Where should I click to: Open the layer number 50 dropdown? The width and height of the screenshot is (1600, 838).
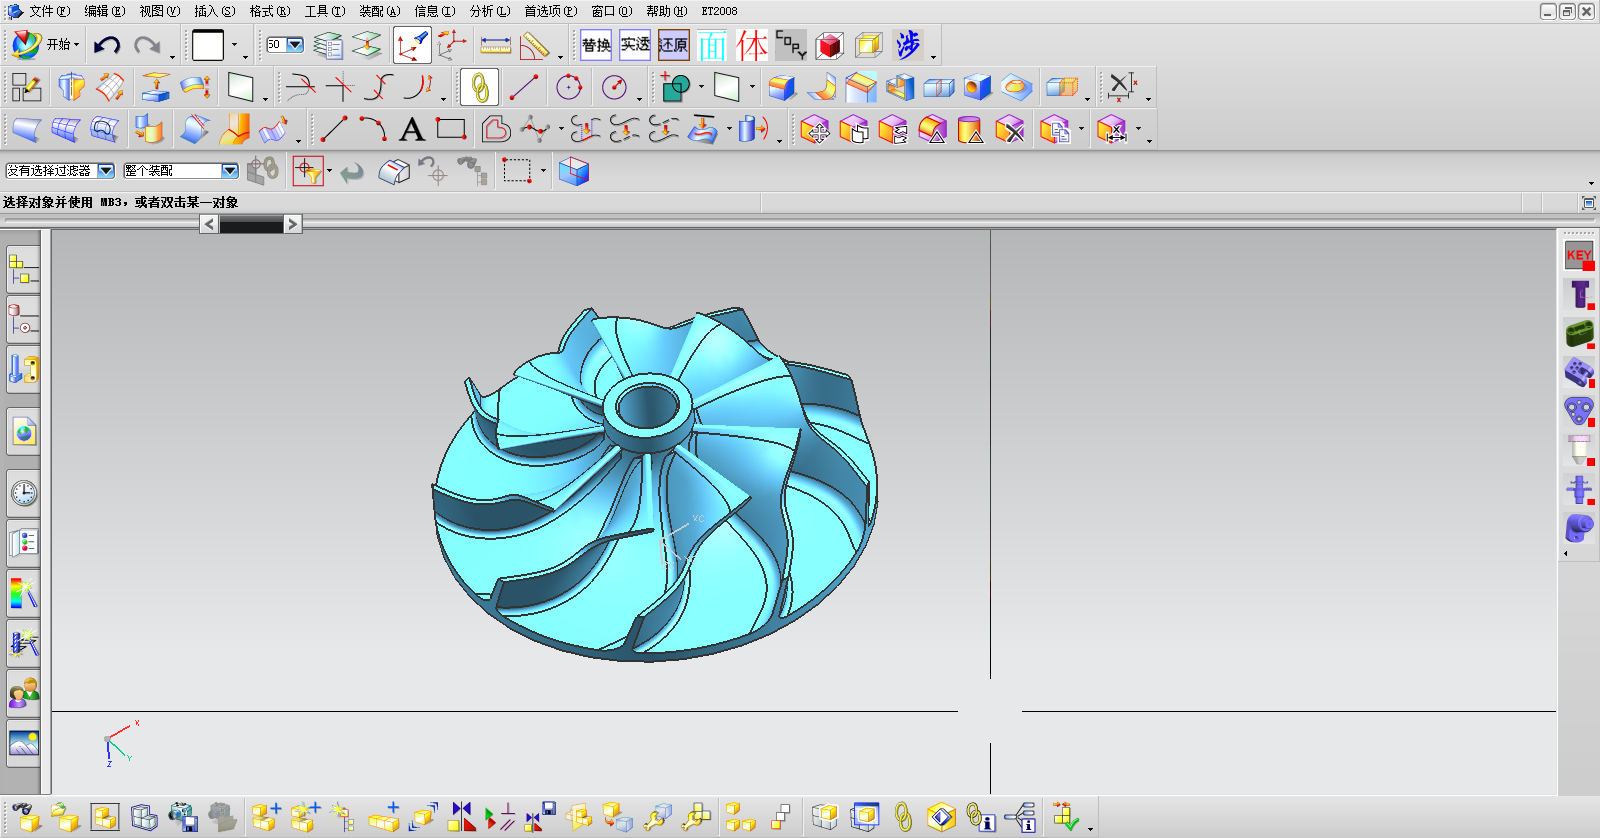pyautogui.click(x=295, y=45)
